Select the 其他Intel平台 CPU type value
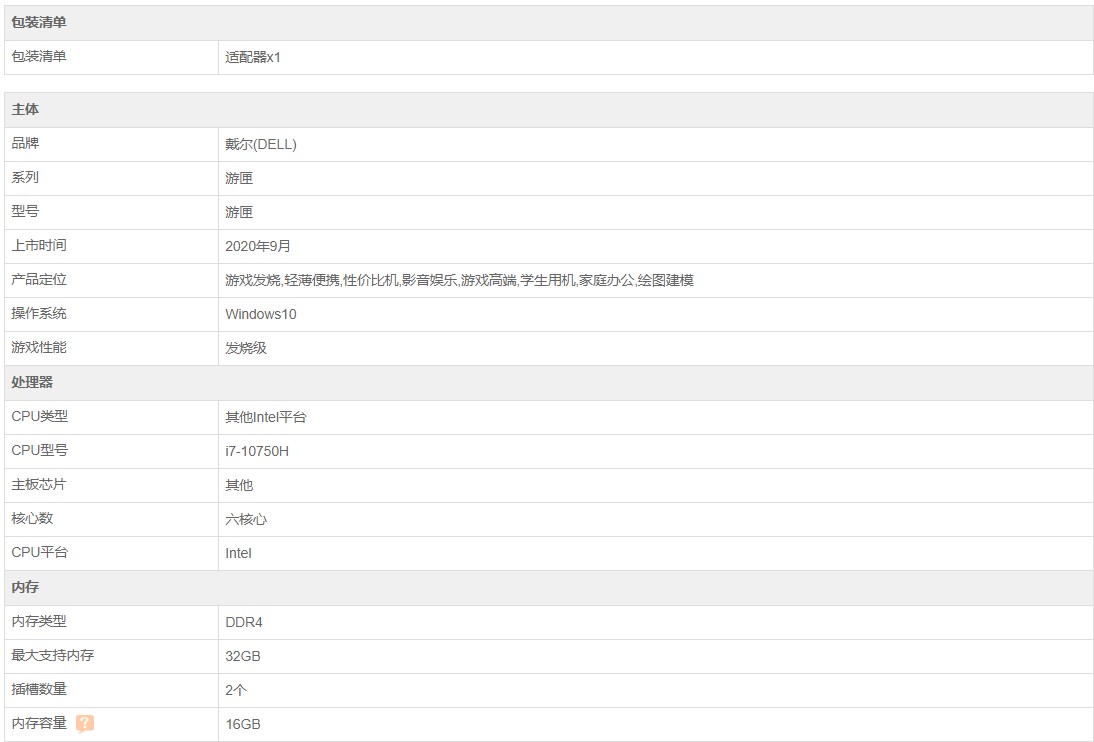The height and width of the screenshot is (742, 1094). coord(266,417)
